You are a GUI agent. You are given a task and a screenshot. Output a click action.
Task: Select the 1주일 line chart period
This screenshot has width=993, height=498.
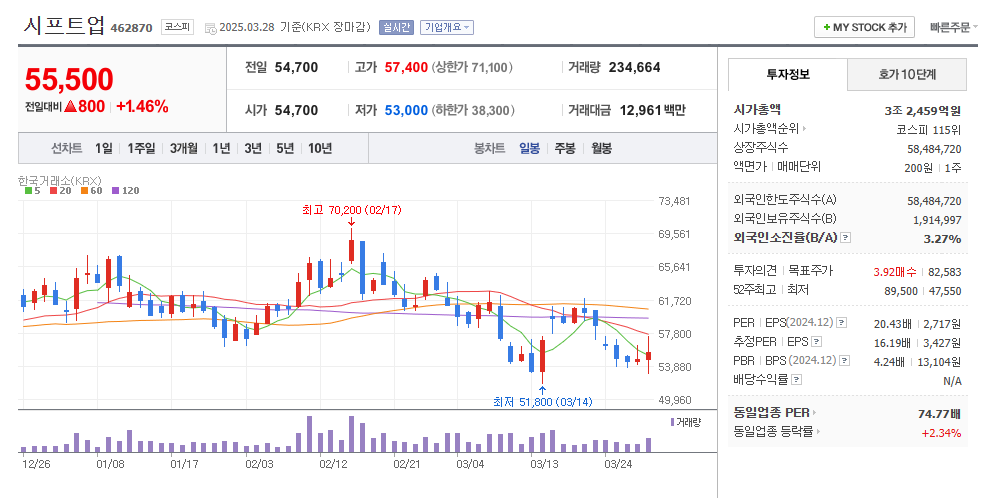point(141,148)
